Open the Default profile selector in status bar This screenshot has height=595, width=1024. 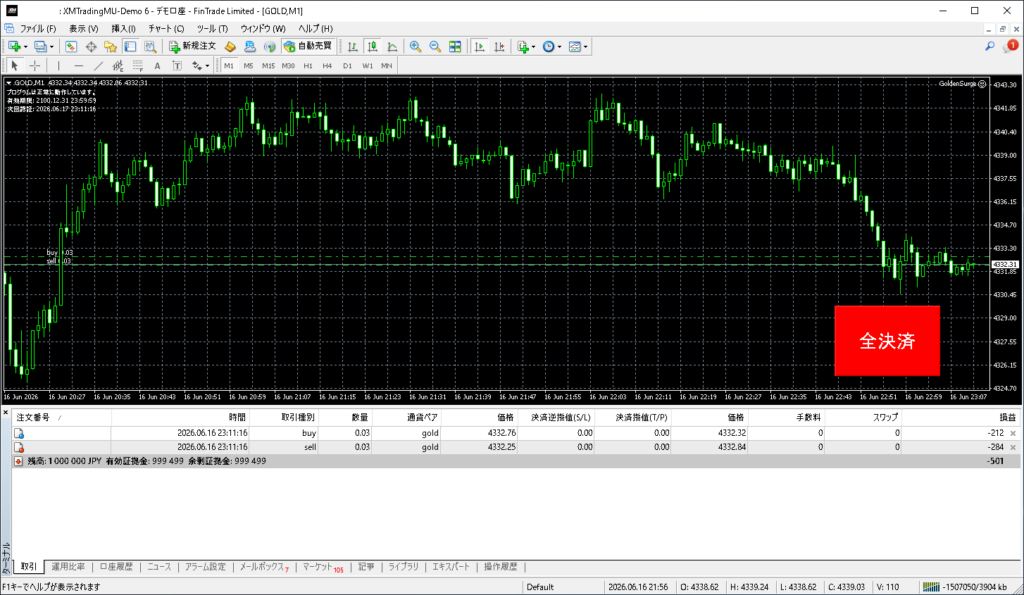pyautogui.click(x=541, y=587)
